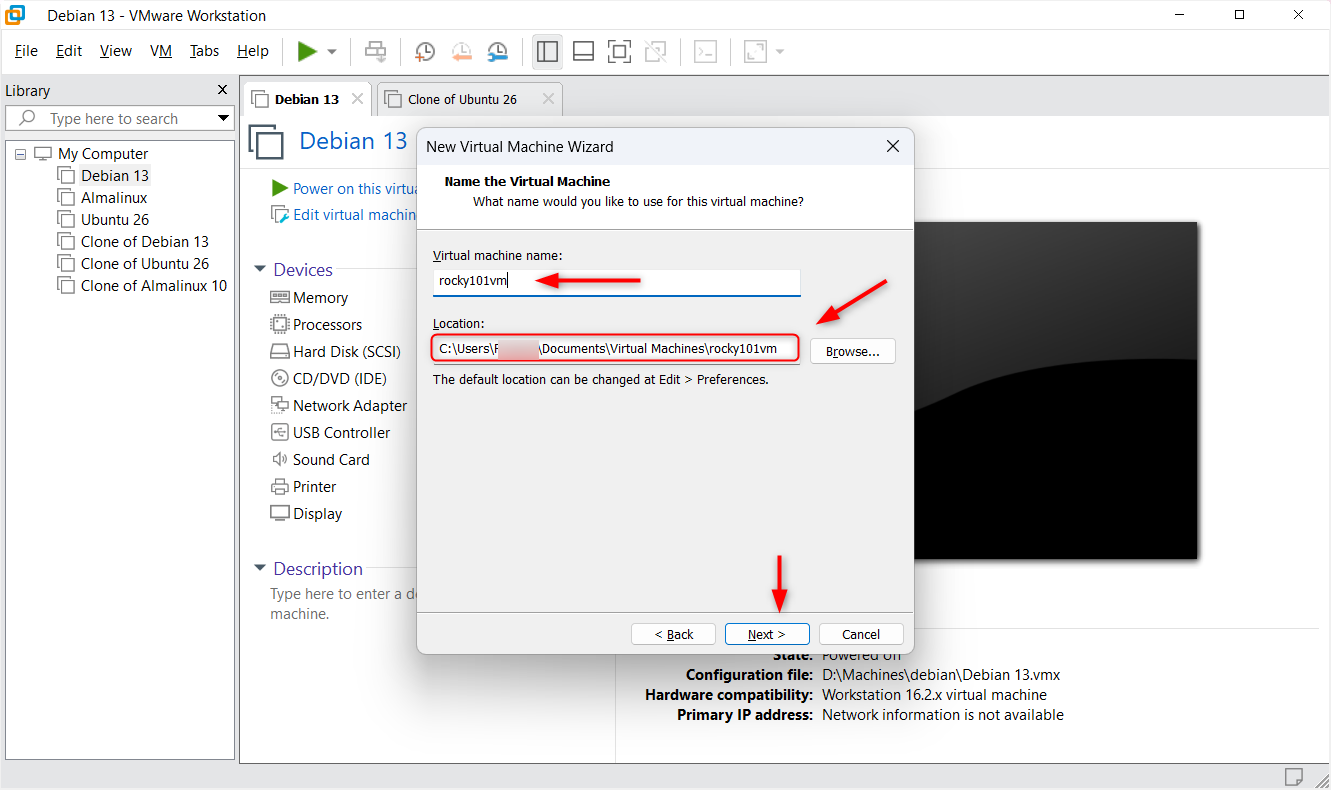The width and height of the screenshot is (1331, 790).
Task: Click Power on this virtual machine link
Action: (x=344, y=188)
